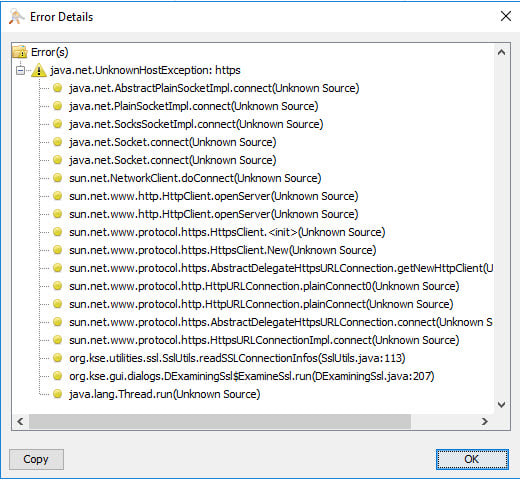Select HttpURLConnection.plainConnect0 stack entry
The width and height of the screenshot is (520, 480).
[264, 286]
